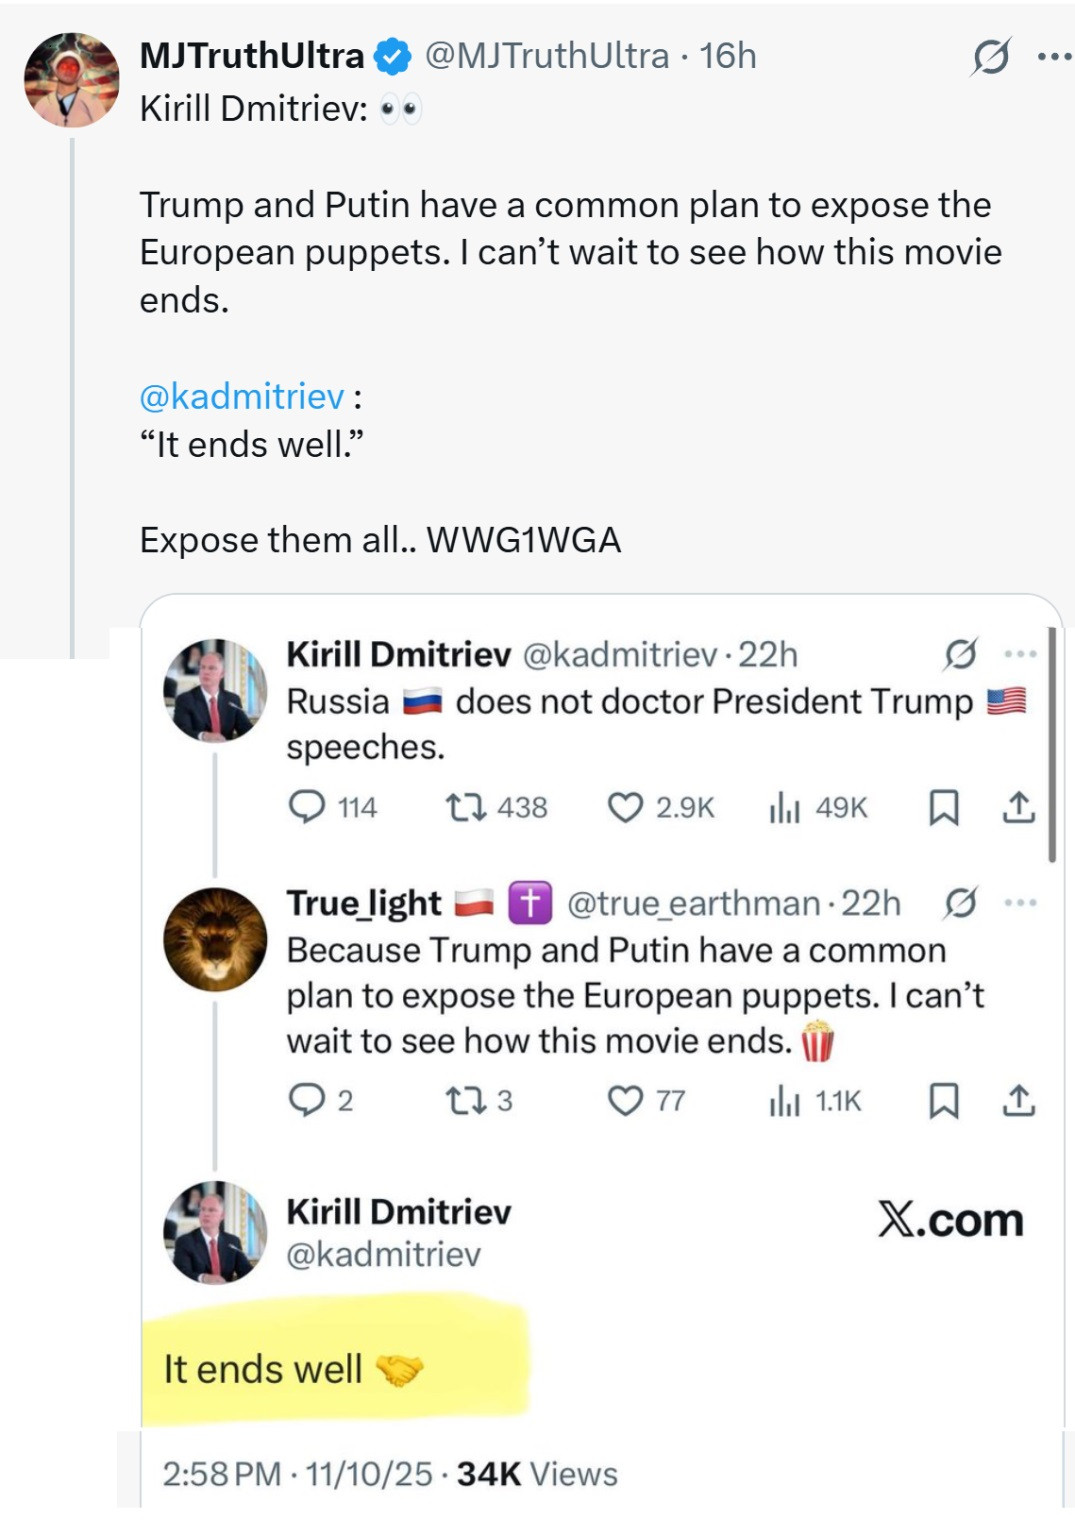
Task: Open MJTruthUltra's profile avatar
Action: pyautogui.click(x=71, y=80)
